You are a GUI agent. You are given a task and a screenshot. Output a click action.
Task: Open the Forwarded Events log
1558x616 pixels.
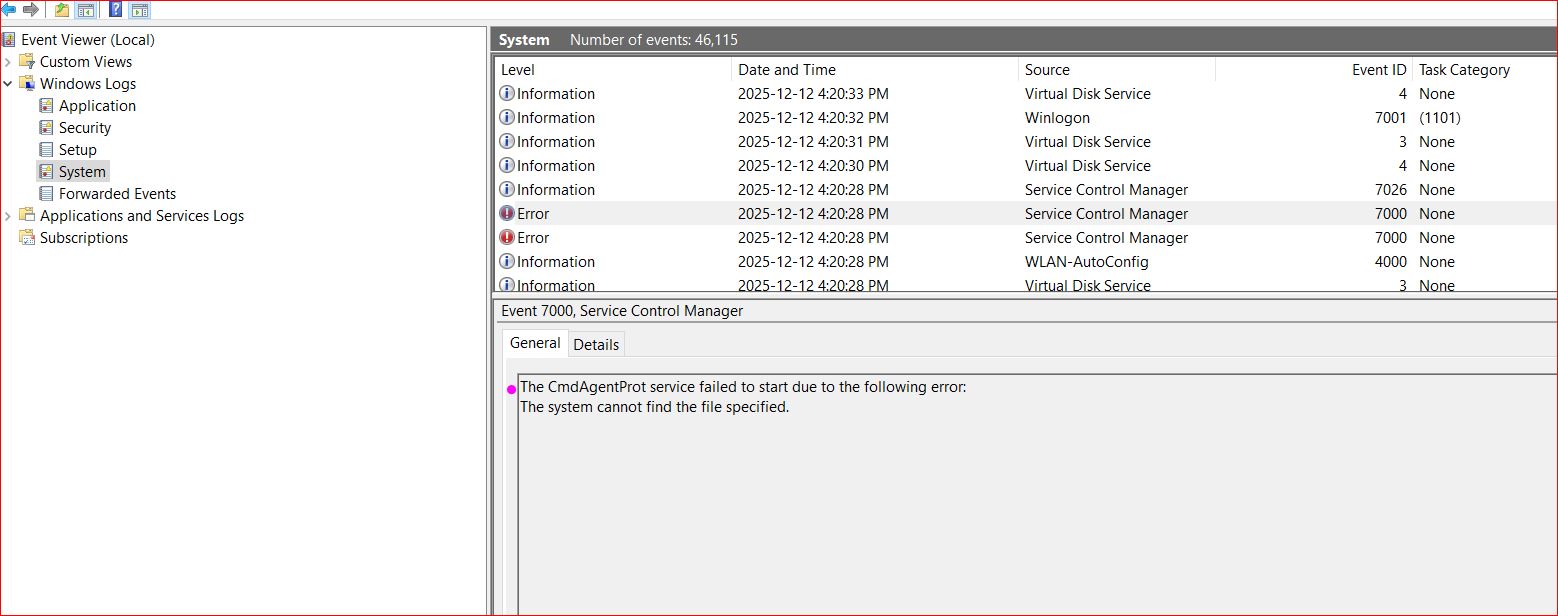117,194
